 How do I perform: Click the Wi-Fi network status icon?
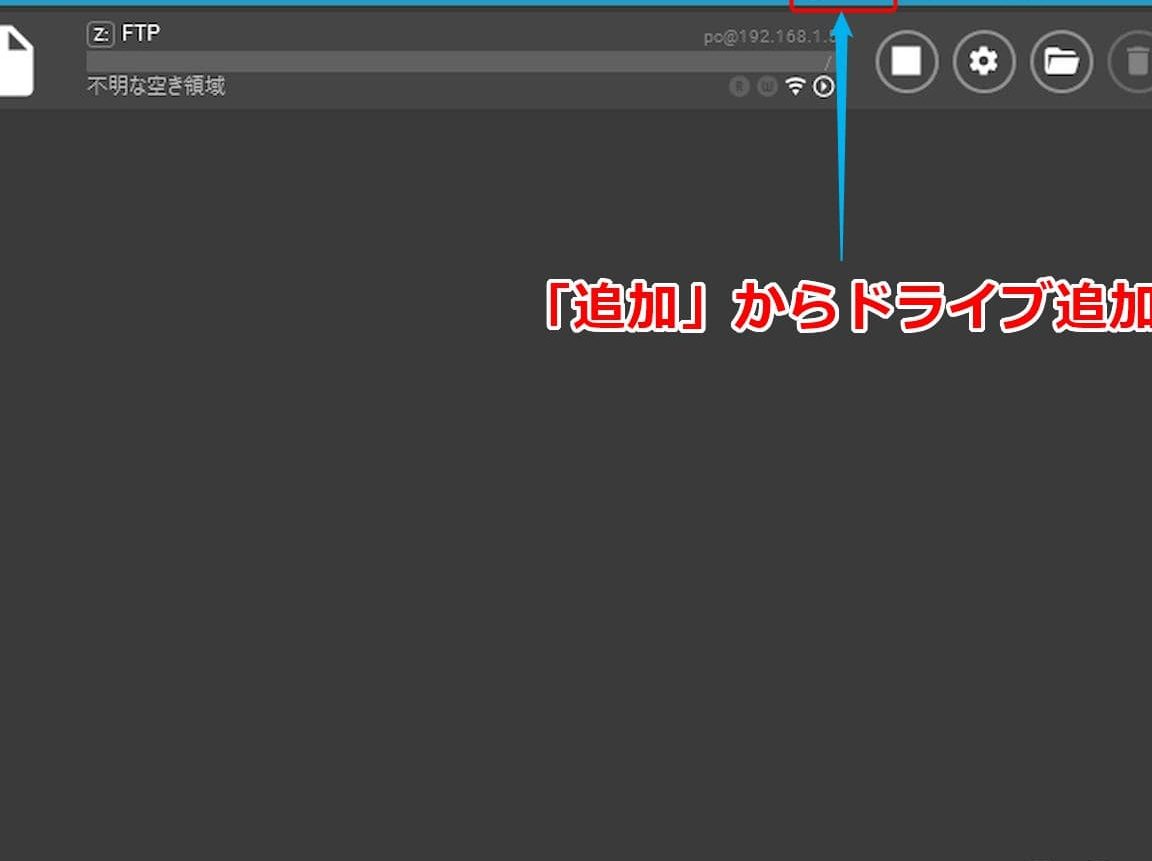[x=795, y=87]
